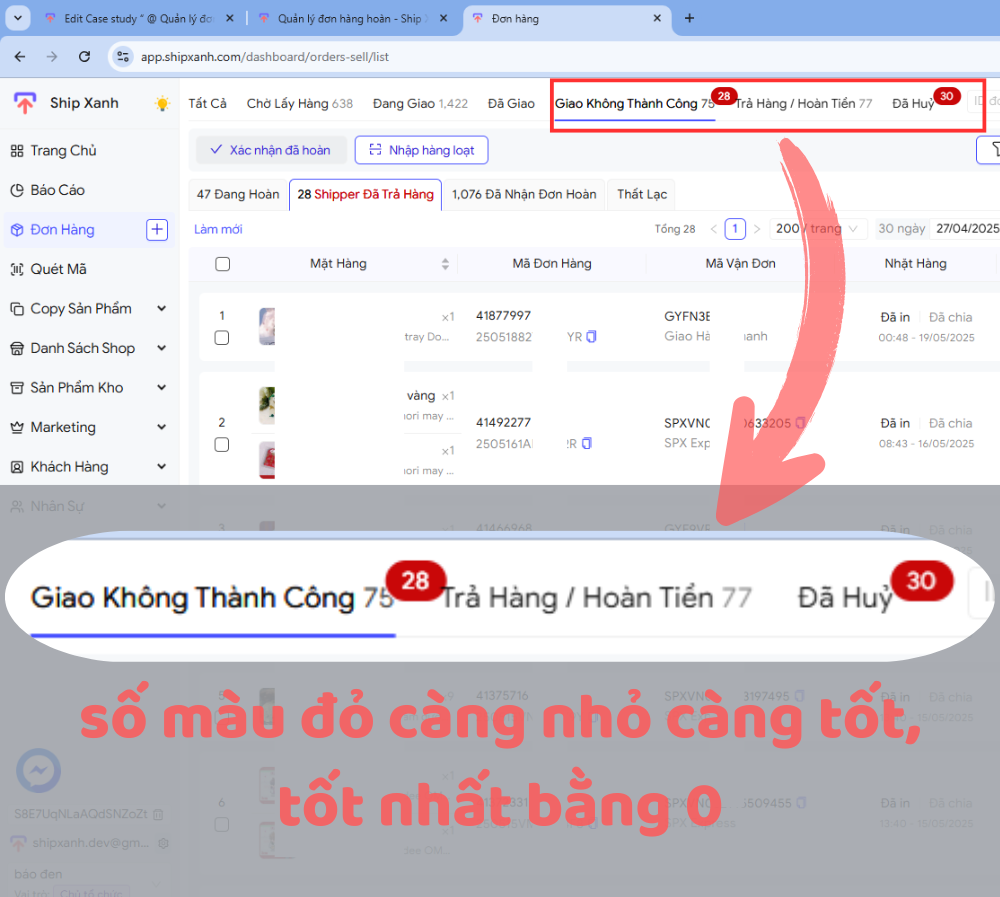The height and width of the screenshot is (897, 1000).
Task: Click the Quét Mã scan icon
Action: point(17,269)
